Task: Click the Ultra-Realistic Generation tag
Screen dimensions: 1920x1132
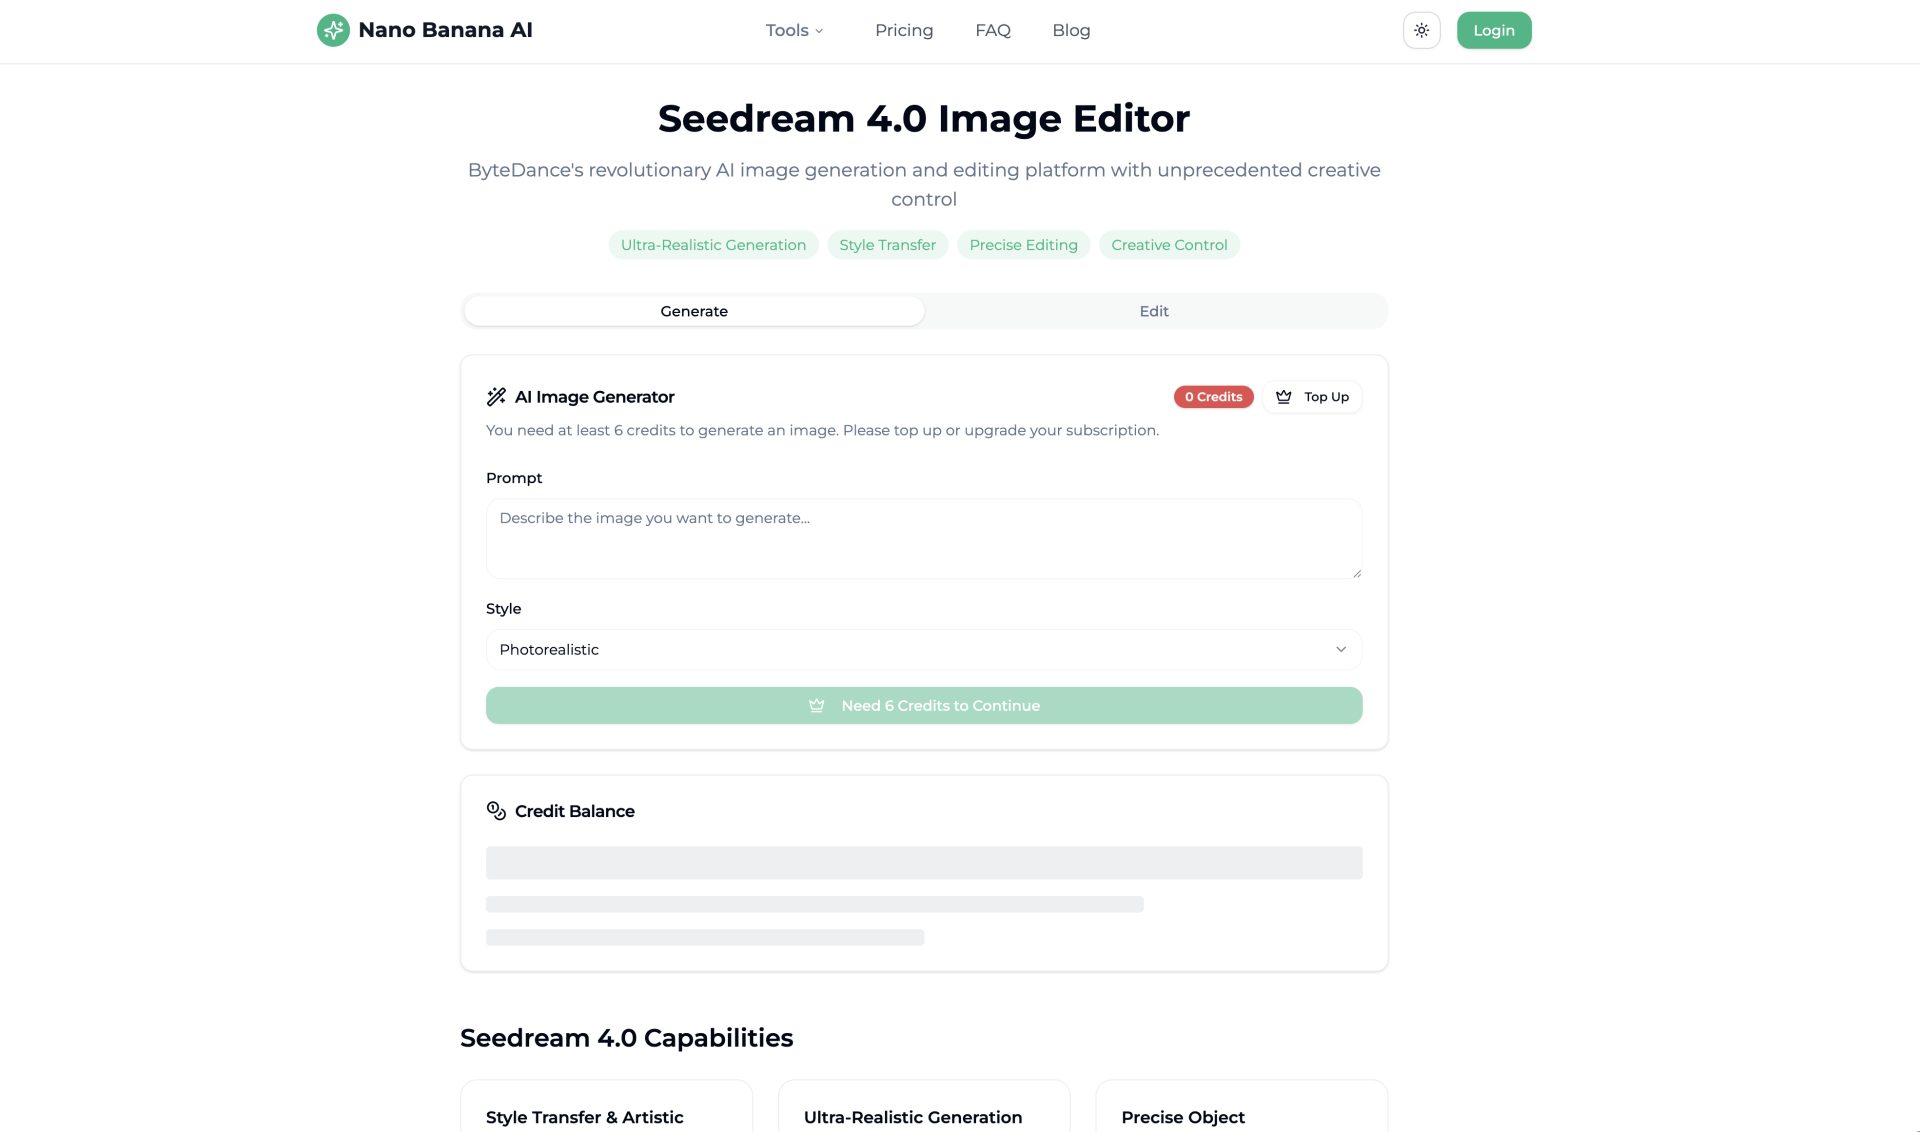Action: click(713, 245)
